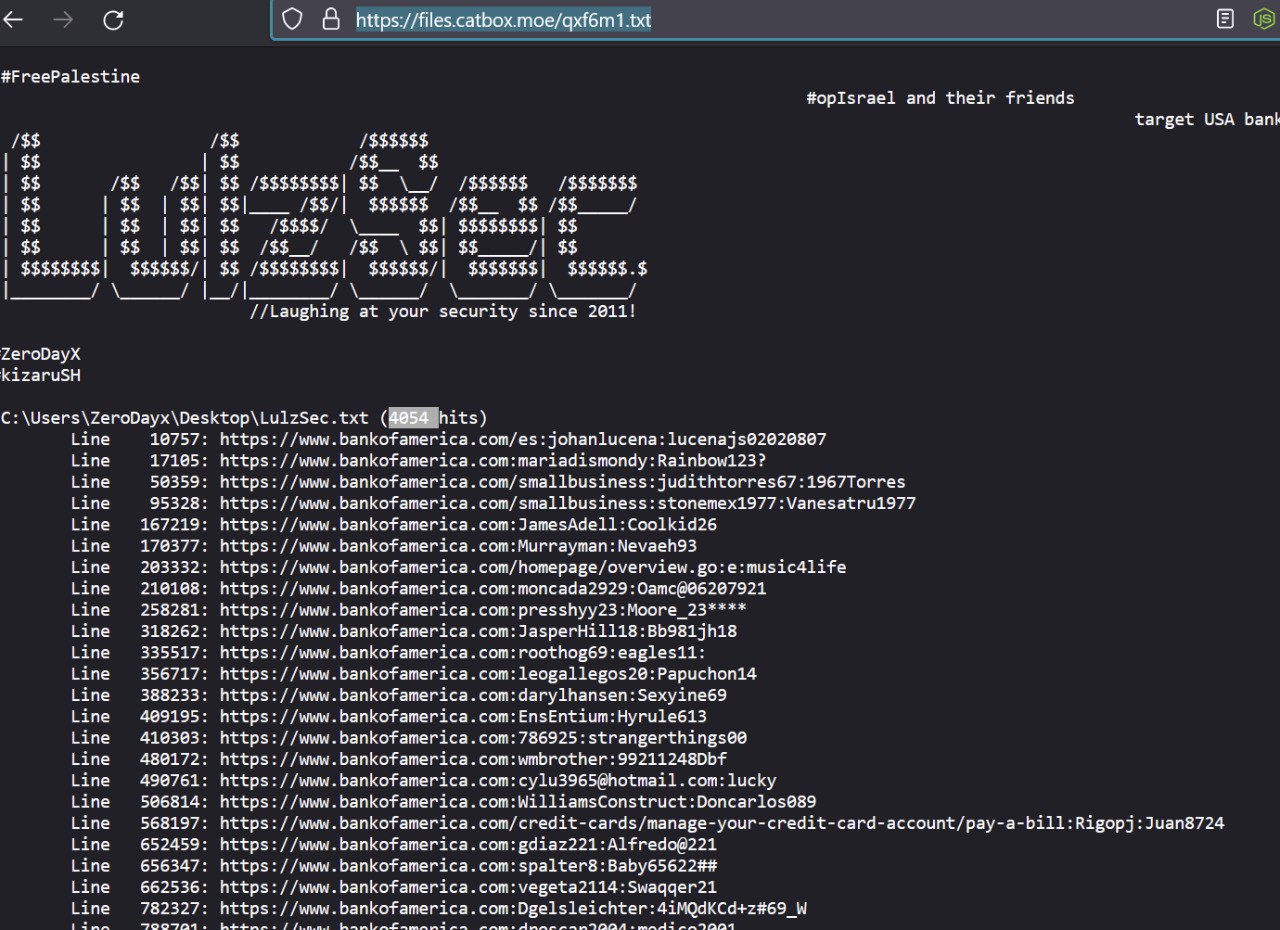Click line number 568197
The height and width of the screenshot is (930, 1280).
pyautogui.click(x=171, y=823)
